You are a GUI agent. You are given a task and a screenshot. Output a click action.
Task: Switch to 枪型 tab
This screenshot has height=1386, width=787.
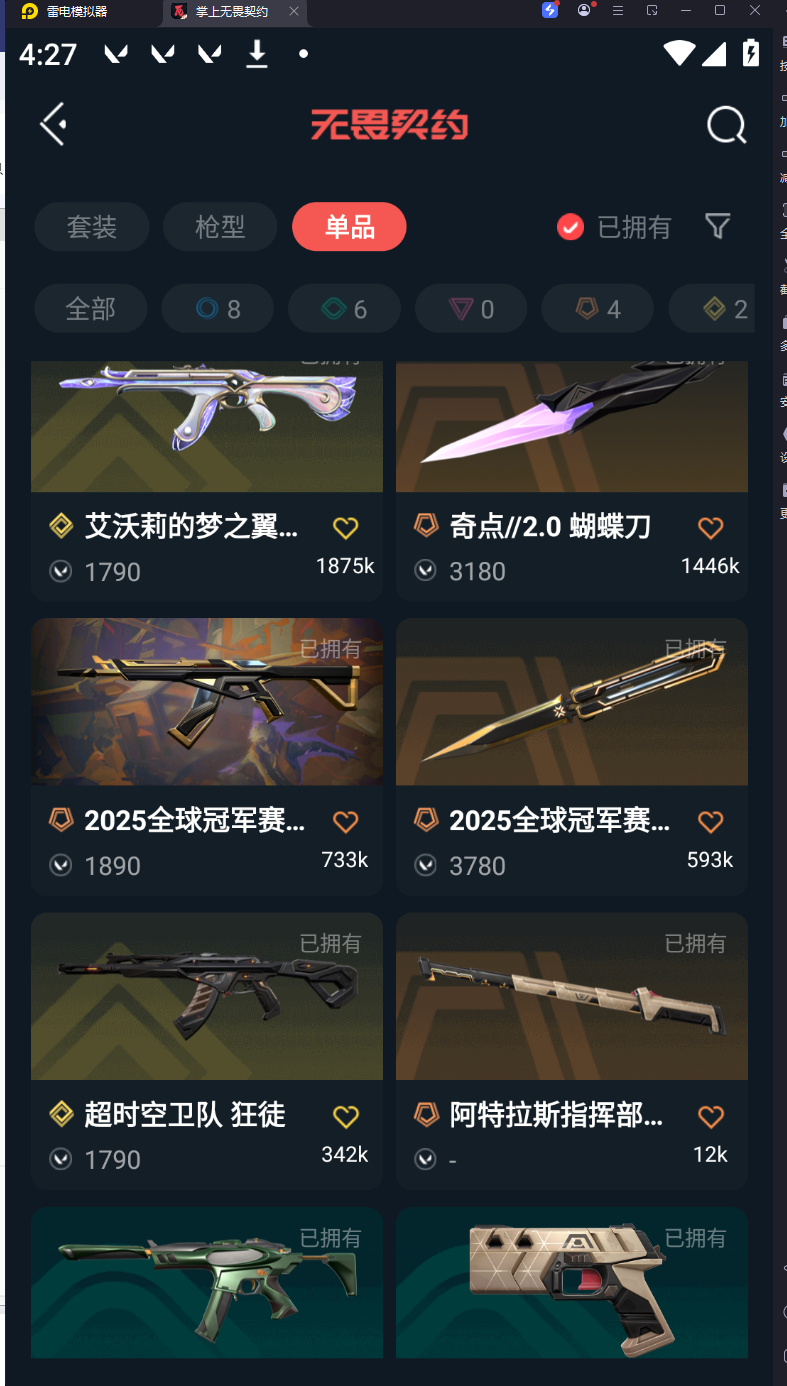(220, 227)
